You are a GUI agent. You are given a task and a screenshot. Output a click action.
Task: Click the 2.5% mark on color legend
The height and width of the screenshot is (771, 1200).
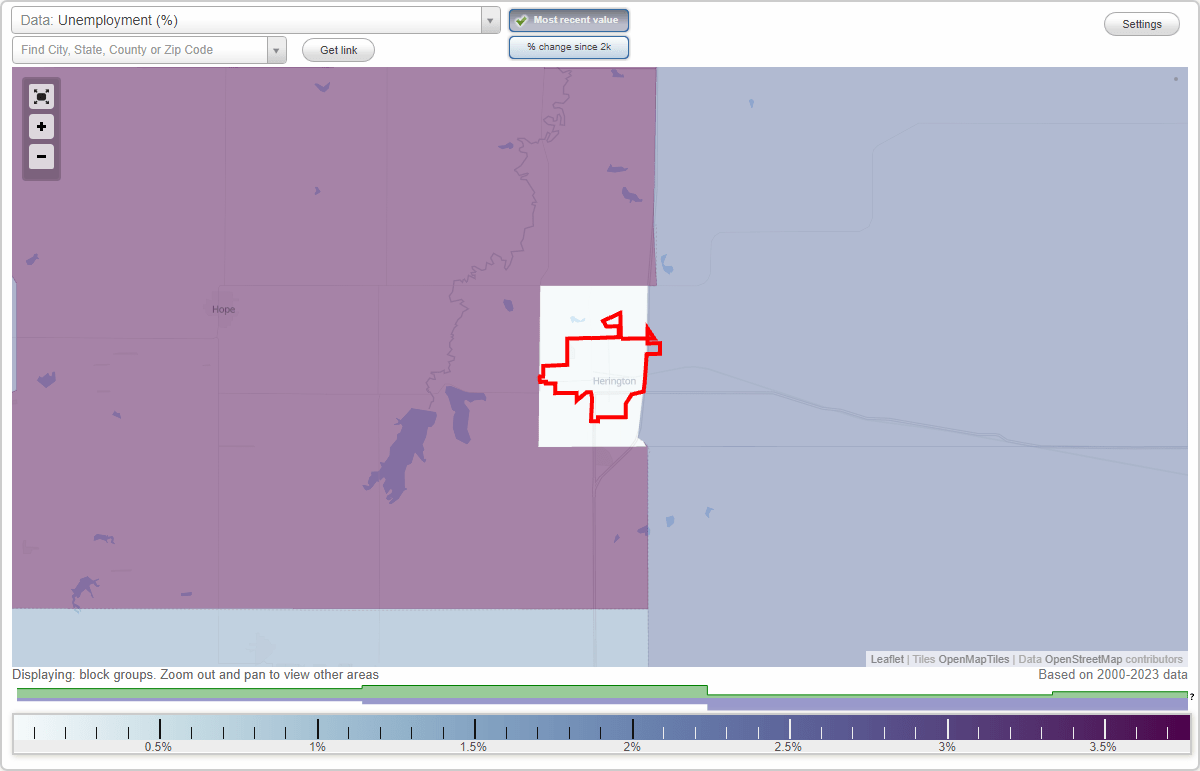(x=788, y=747)
